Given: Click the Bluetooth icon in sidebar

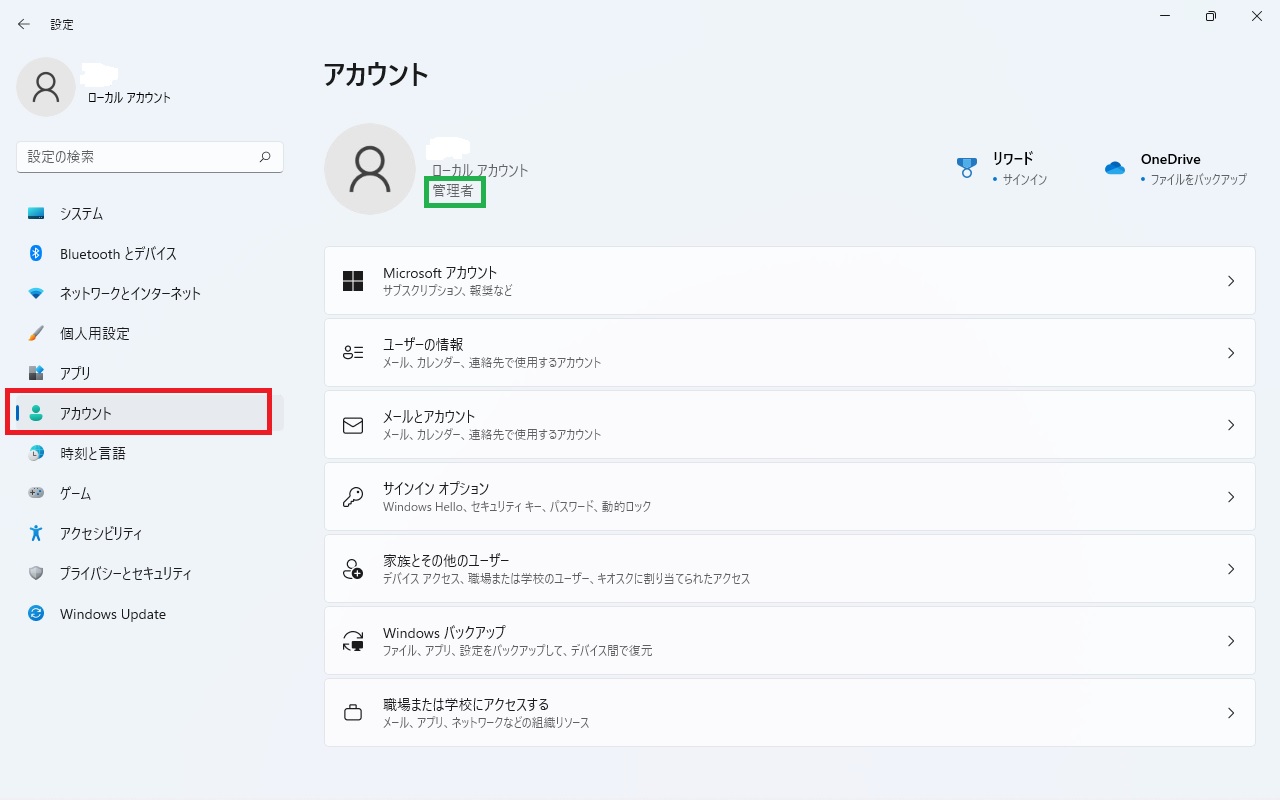Looking at the screenshot, I should click(36, 254).
